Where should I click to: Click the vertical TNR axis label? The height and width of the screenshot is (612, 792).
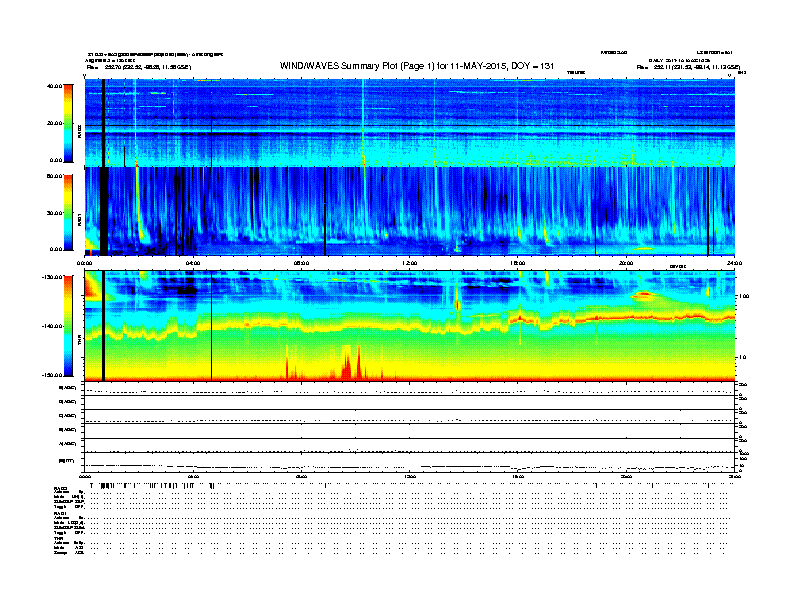79,342
